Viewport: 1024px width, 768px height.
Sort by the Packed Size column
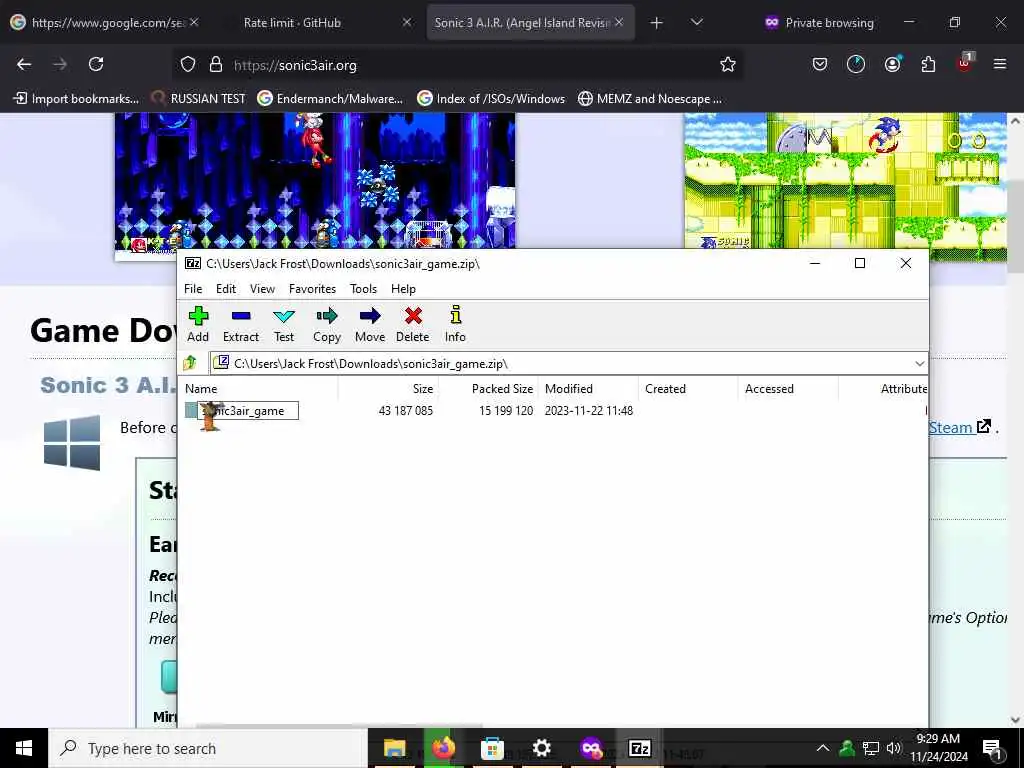point(488,389)
